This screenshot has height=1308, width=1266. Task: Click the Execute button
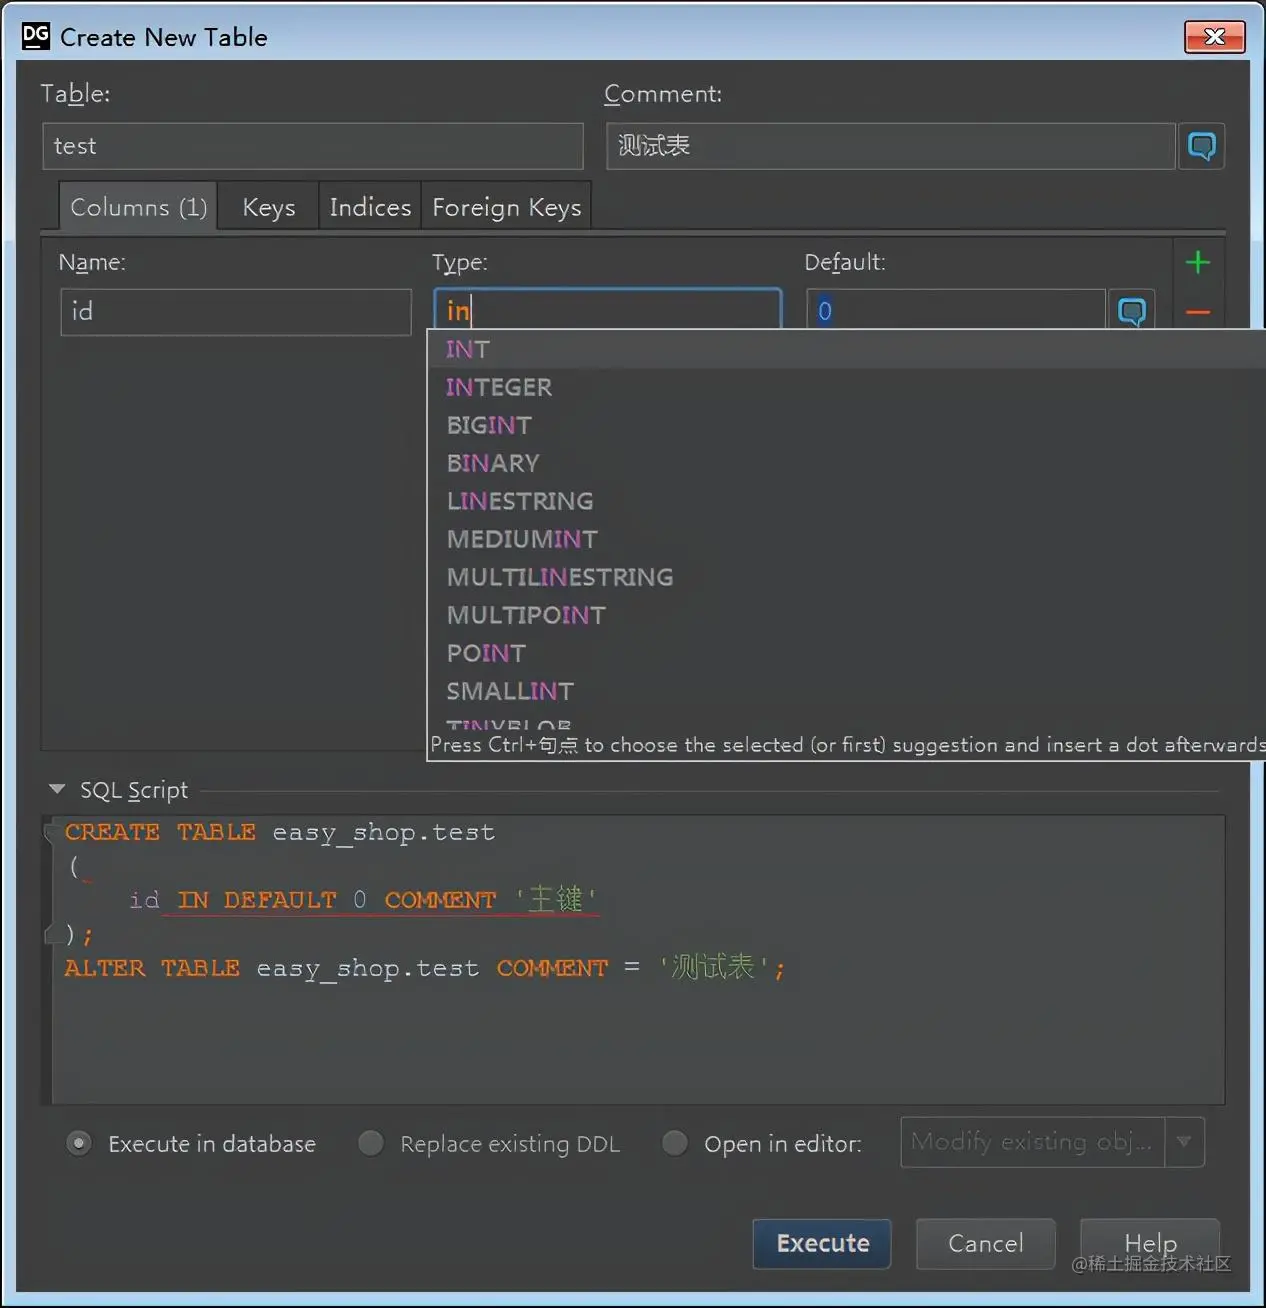tap(822, 1243)
